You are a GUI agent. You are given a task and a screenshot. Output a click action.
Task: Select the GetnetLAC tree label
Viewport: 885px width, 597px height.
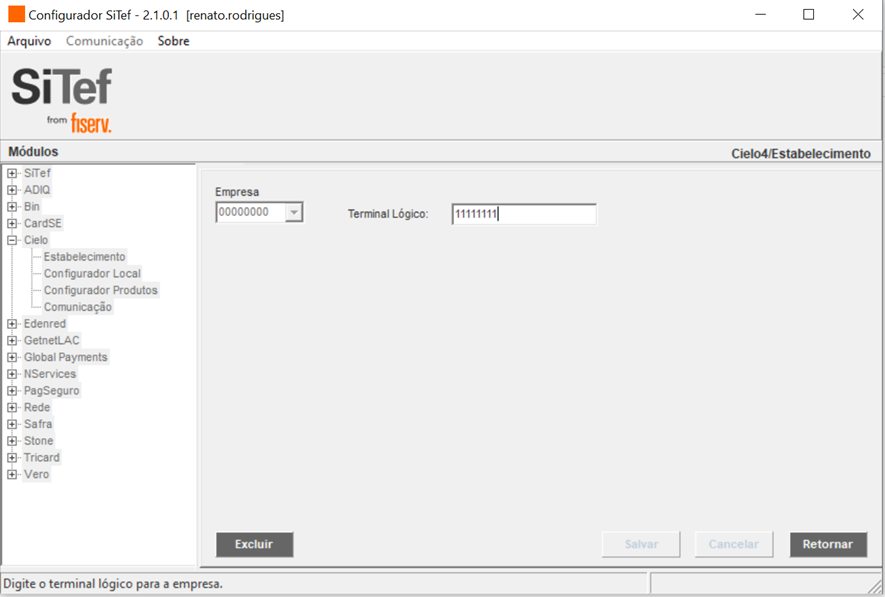click(x=51, y=341)
